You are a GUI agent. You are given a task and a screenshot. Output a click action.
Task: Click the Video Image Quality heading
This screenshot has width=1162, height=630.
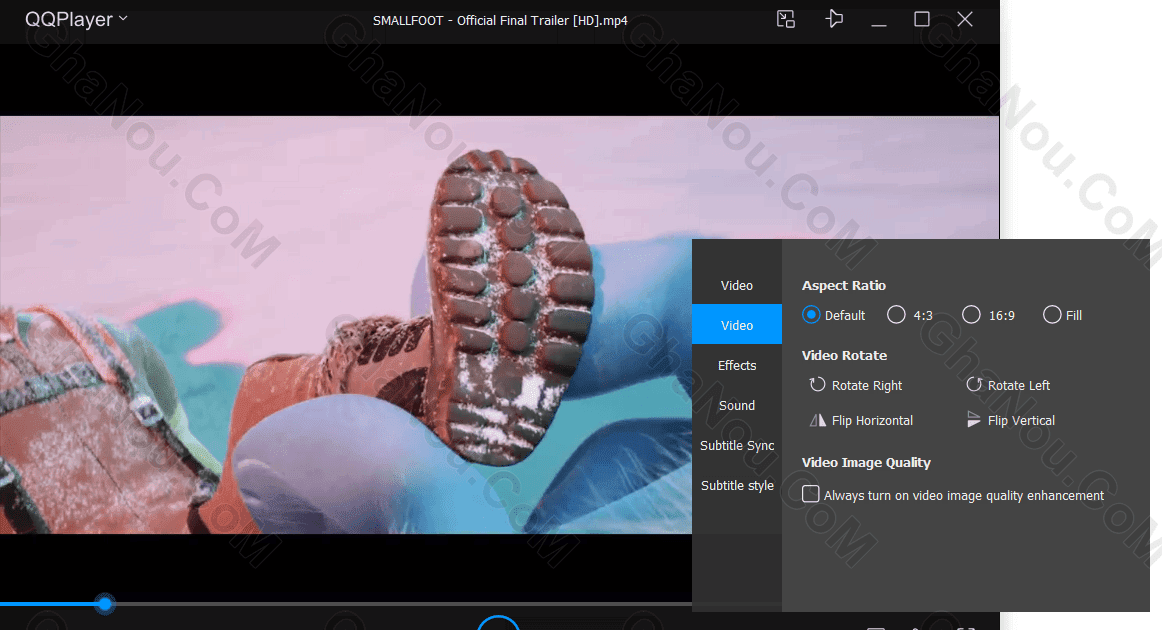[866, 462]
